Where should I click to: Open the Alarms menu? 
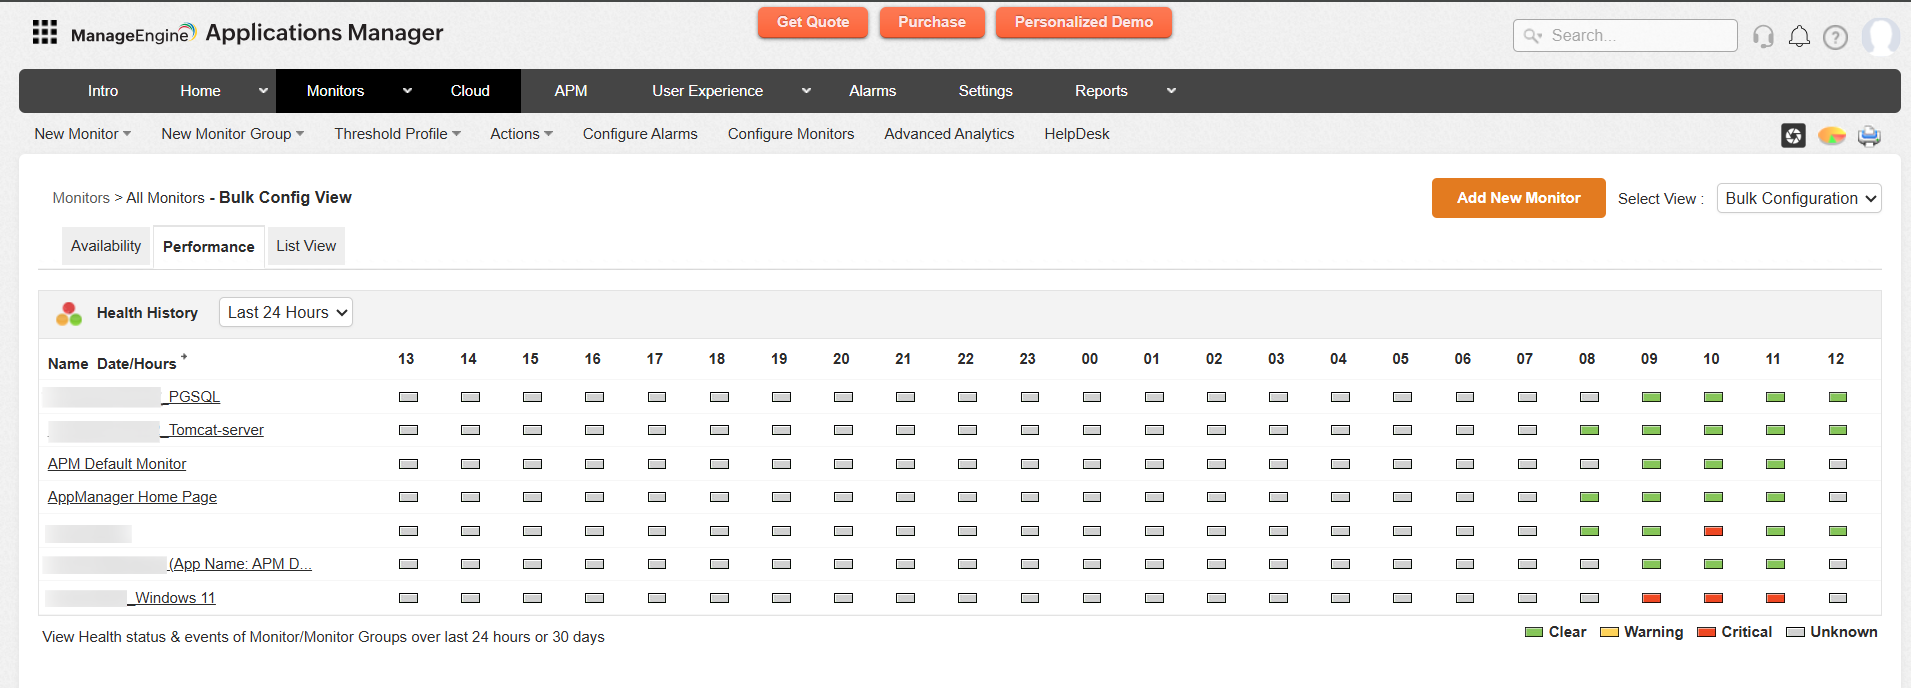pos(873,91)
